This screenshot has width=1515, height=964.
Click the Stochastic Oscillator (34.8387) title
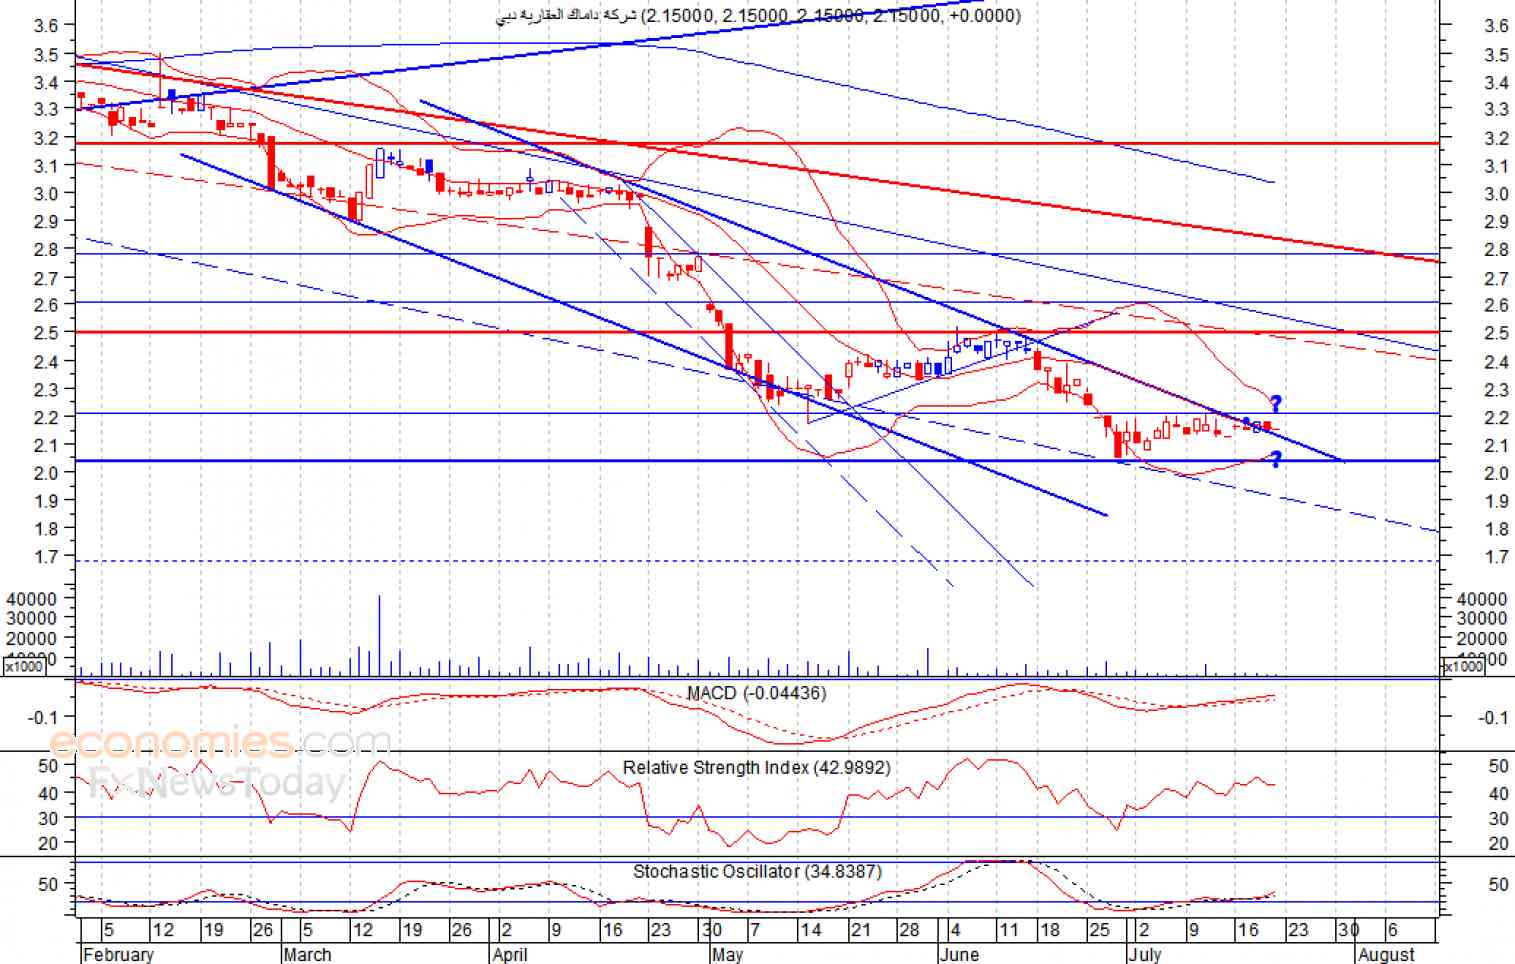click(x=757, y=871)
